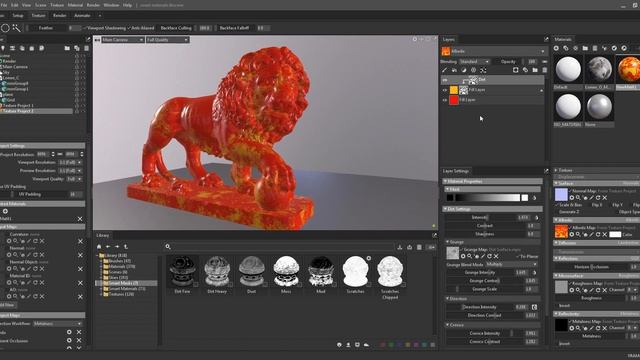Click the Library forward arrow
This screenshot has height=360, width=640.
click(x=117, y=247)
